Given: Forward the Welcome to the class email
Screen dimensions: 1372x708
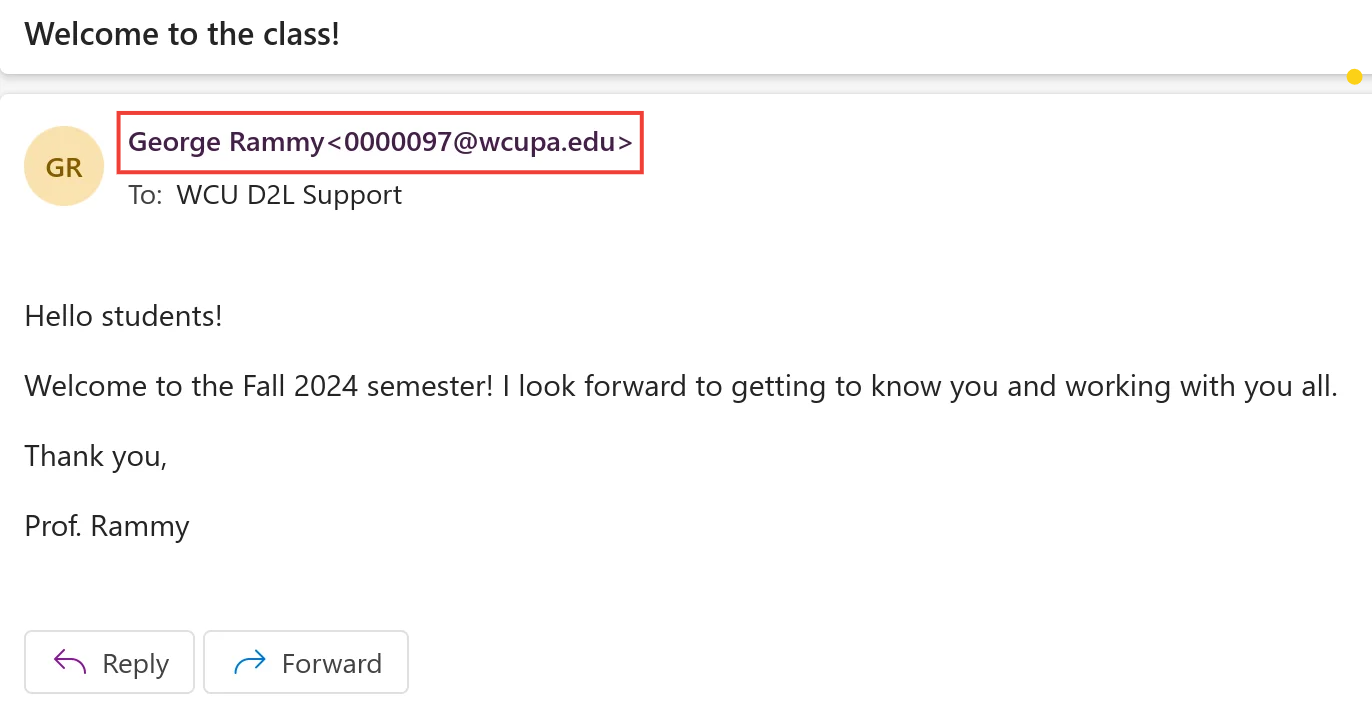Looking at the screenshot, I should (x=306, y=662).
